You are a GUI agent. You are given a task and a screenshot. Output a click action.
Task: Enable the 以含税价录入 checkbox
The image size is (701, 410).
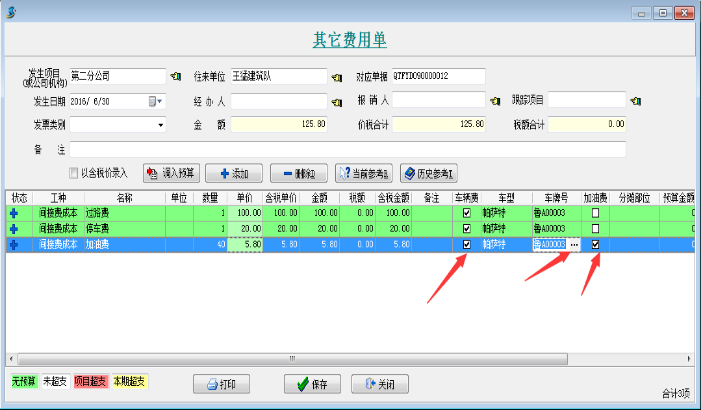(73, 172)
